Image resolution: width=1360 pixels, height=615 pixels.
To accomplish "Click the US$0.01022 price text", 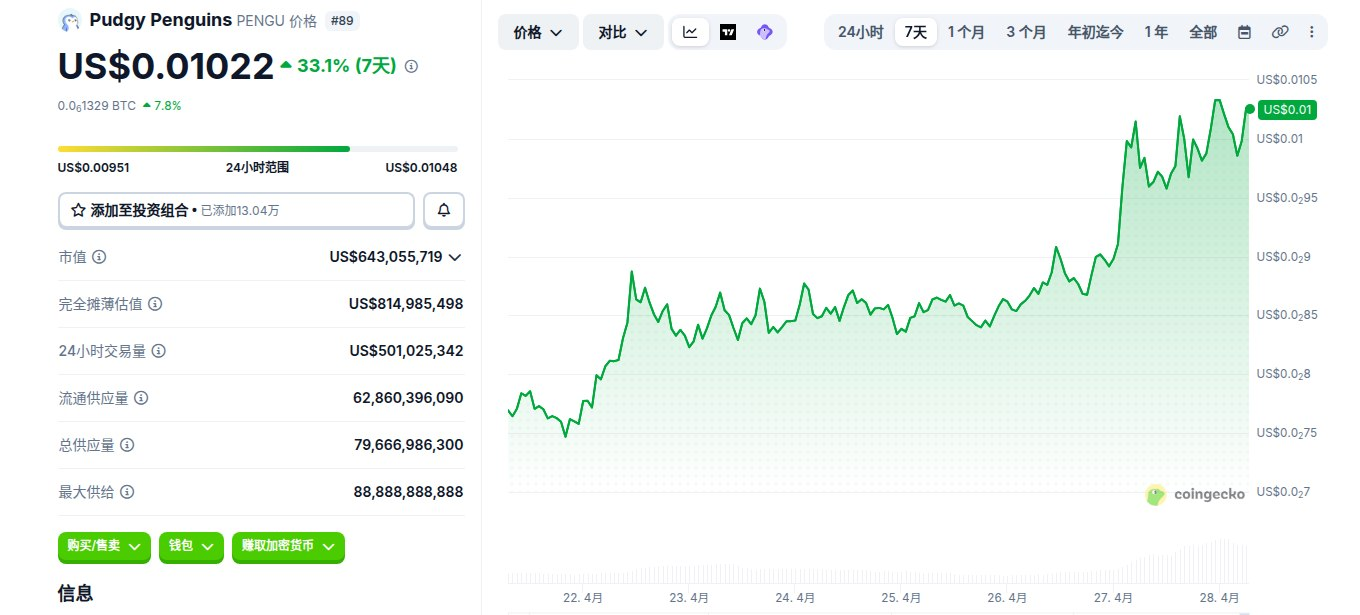I will click(166, 66).
